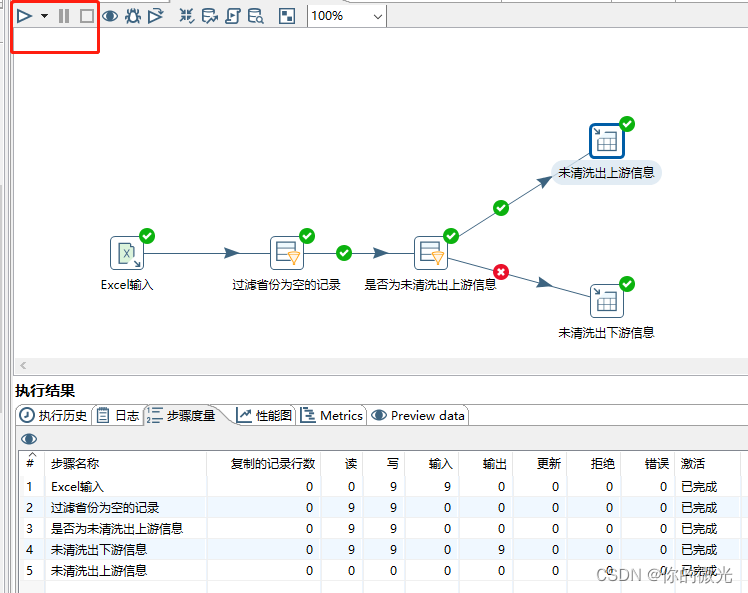This screenshot has height=593, width=748.
Task: Toggle the show-only-active-steps eye icon
Action: 29,438
